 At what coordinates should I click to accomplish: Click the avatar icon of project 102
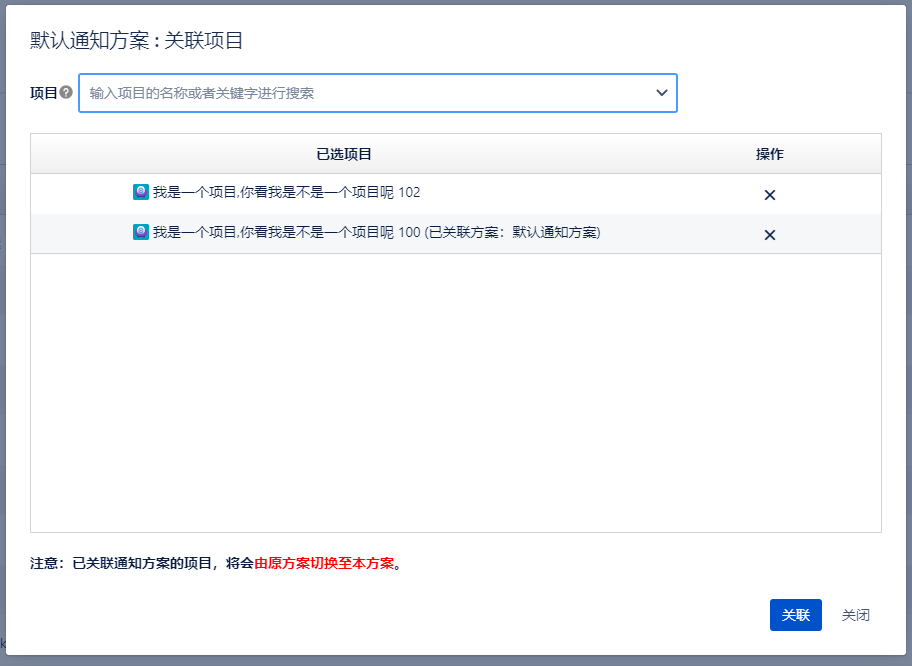pos(141,192)
